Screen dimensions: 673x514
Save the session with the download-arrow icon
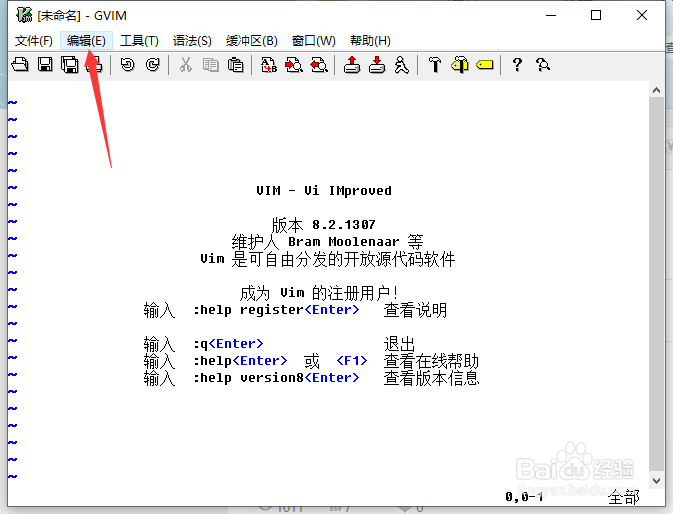click(x=377, y=65)
